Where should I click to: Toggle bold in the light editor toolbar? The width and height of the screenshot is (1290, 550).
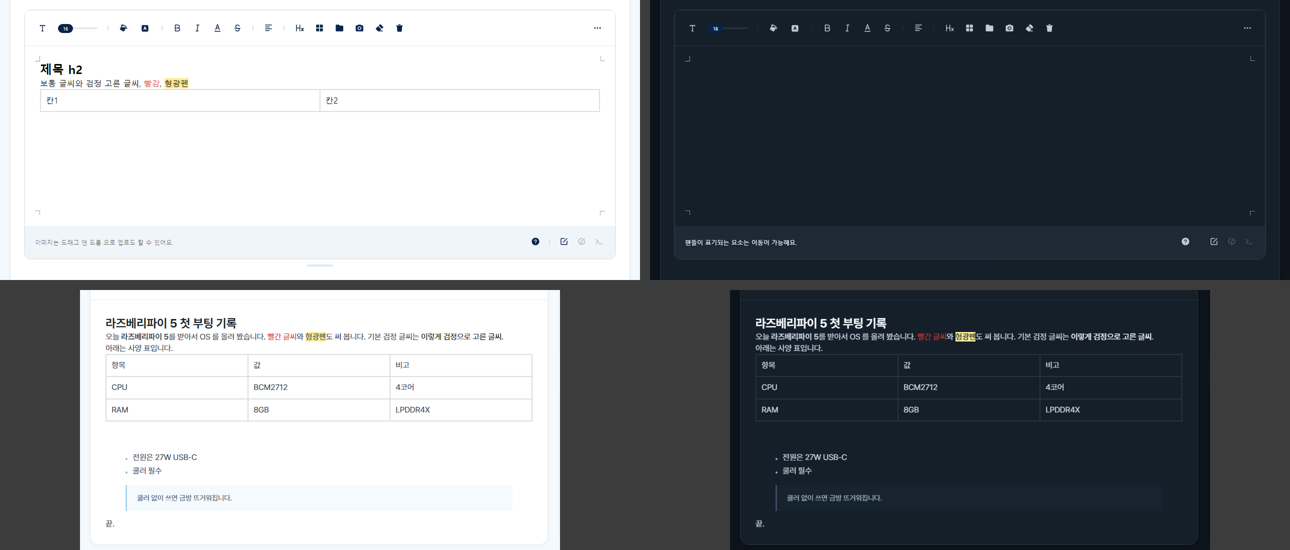click(x=177, y=28)
